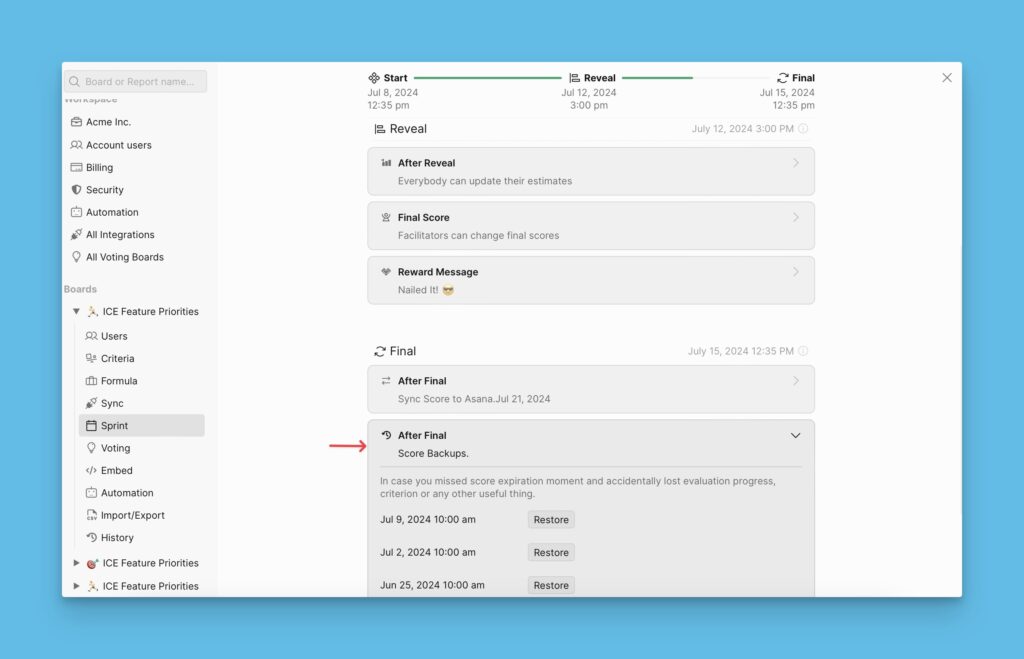The width and height of the screenshot is (1024, 659).
Task: Click the green progress bar between Start and Reveal
Action: point(487,77)
